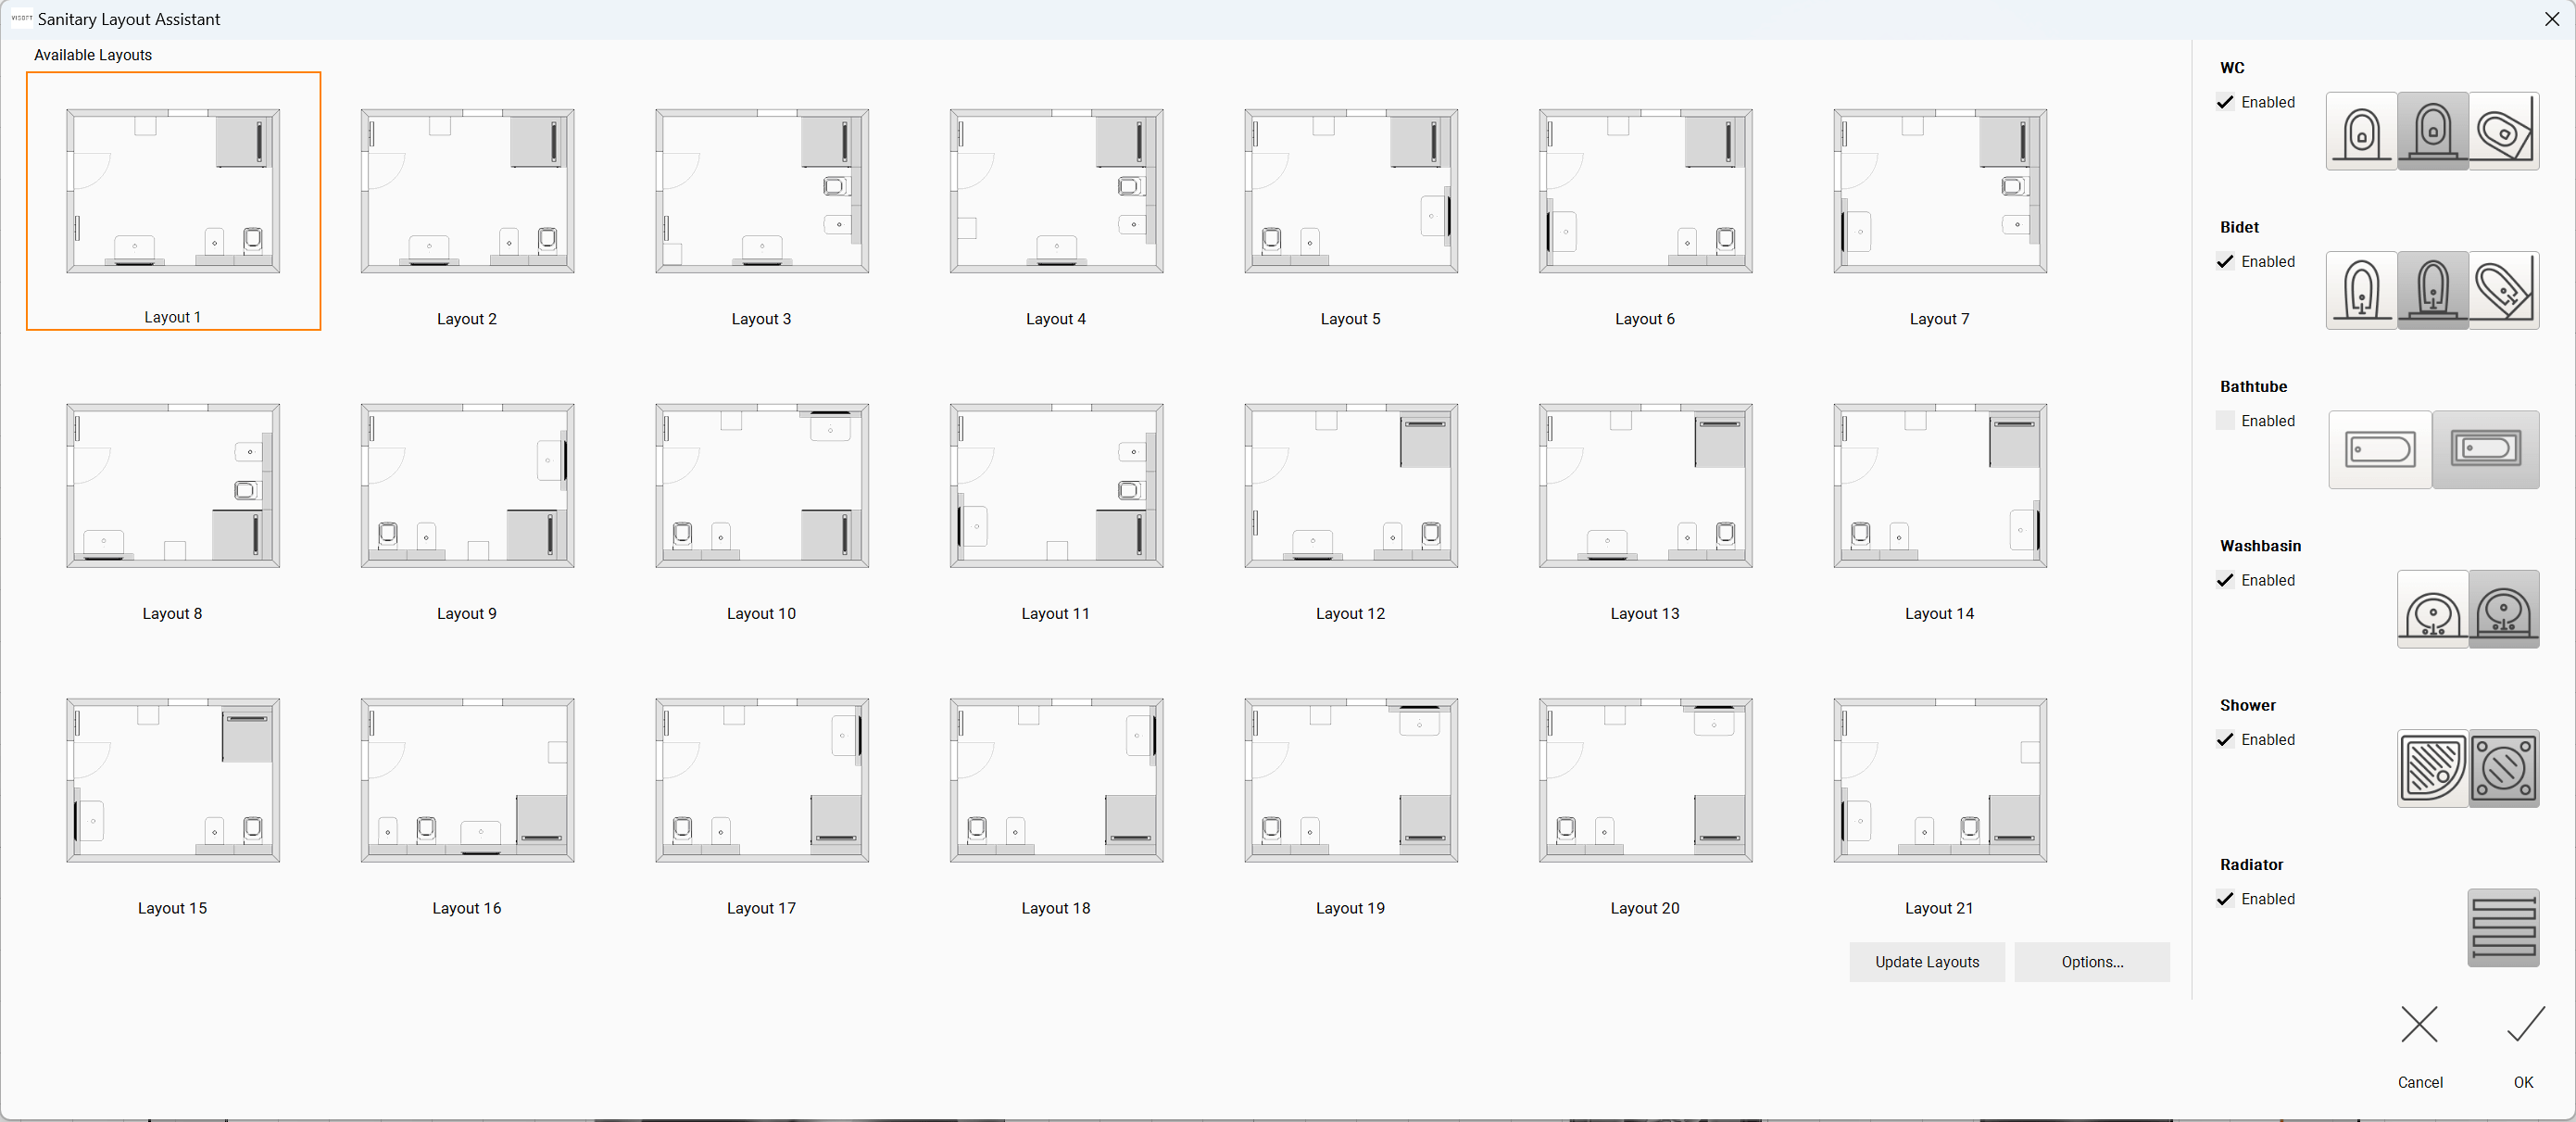Open the Options... dialog button
2576x1122 pixels.
point(2092,962)
